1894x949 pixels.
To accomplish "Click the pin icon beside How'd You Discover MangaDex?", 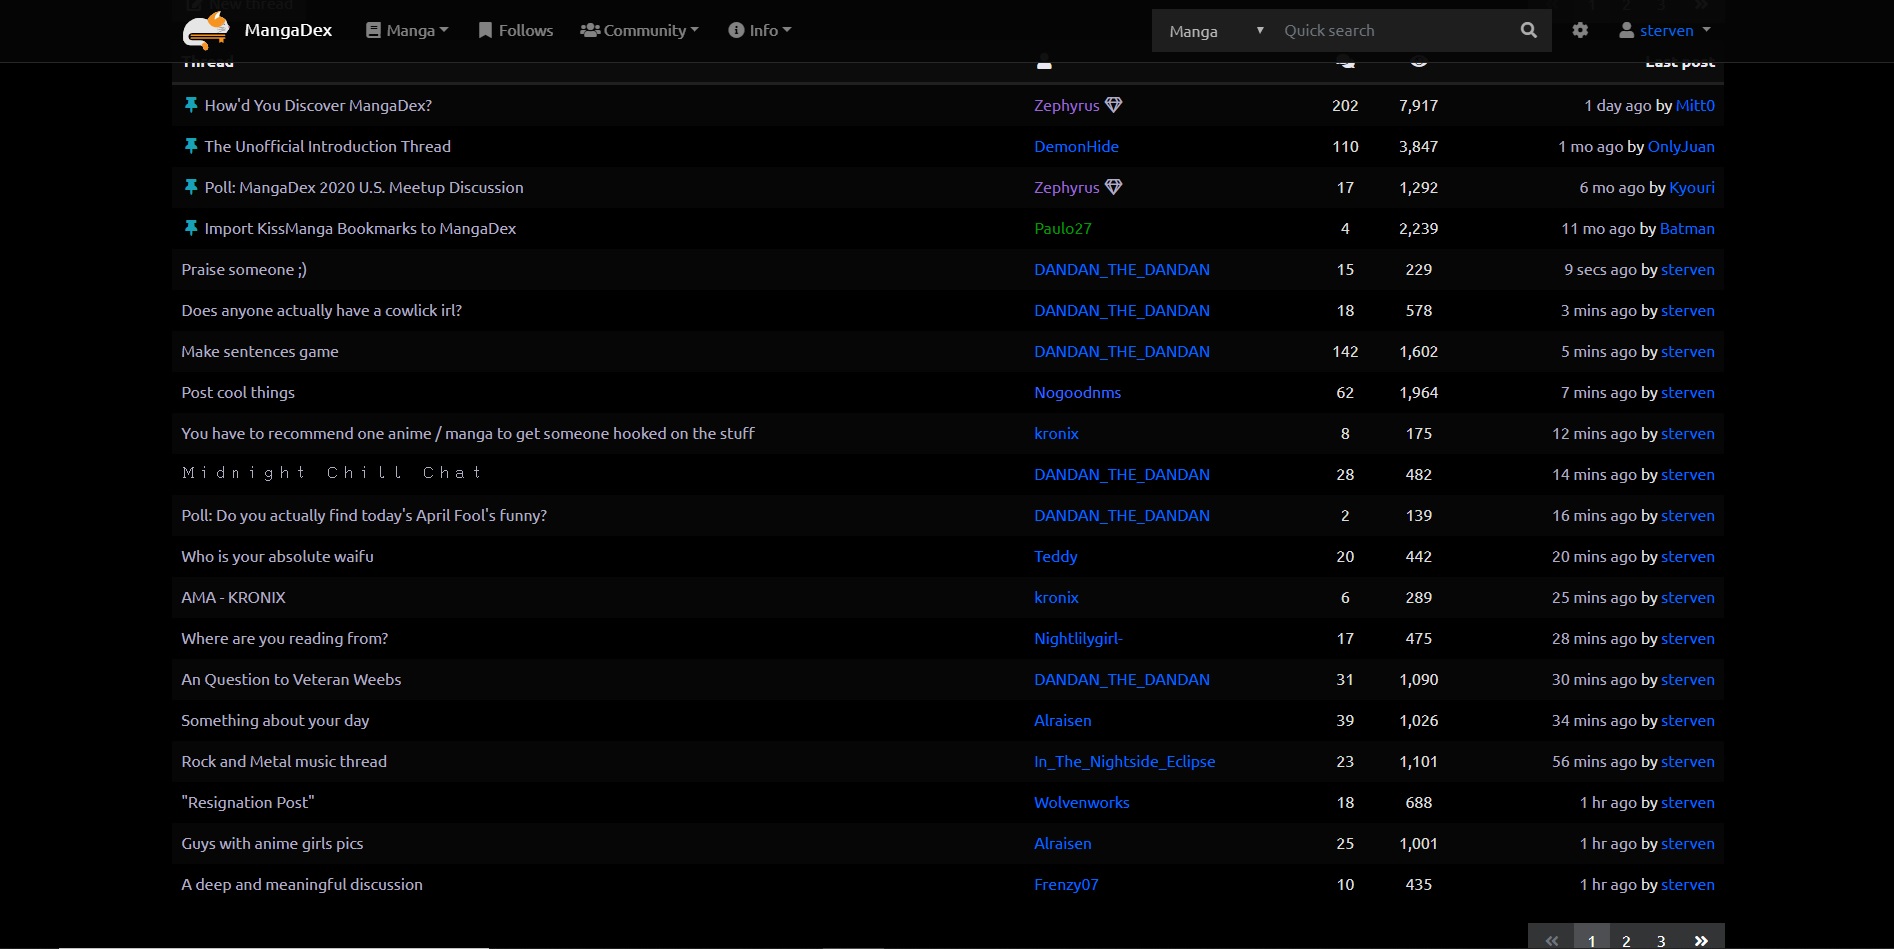I will (x=190, y=105).
